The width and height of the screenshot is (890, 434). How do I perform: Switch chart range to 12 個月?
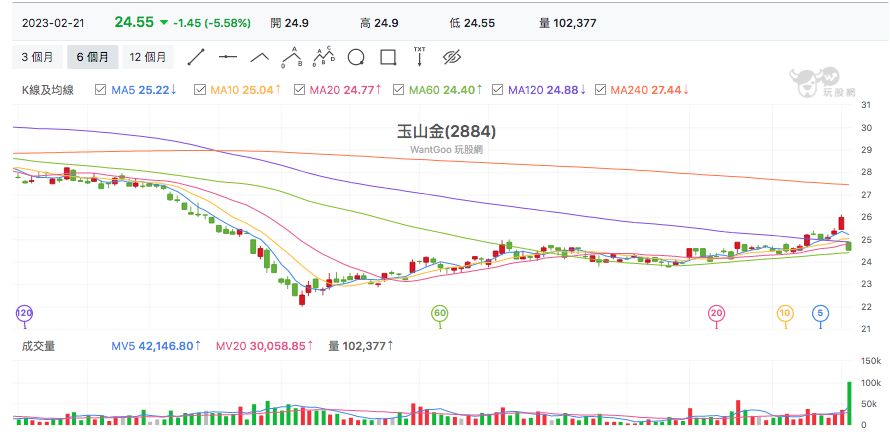tap(148, 57)
